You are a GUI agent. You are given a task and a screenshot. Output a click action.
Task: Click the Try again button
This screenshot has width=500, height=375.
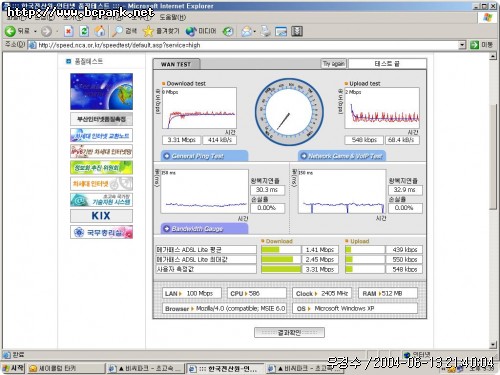(x=334, y=64)
